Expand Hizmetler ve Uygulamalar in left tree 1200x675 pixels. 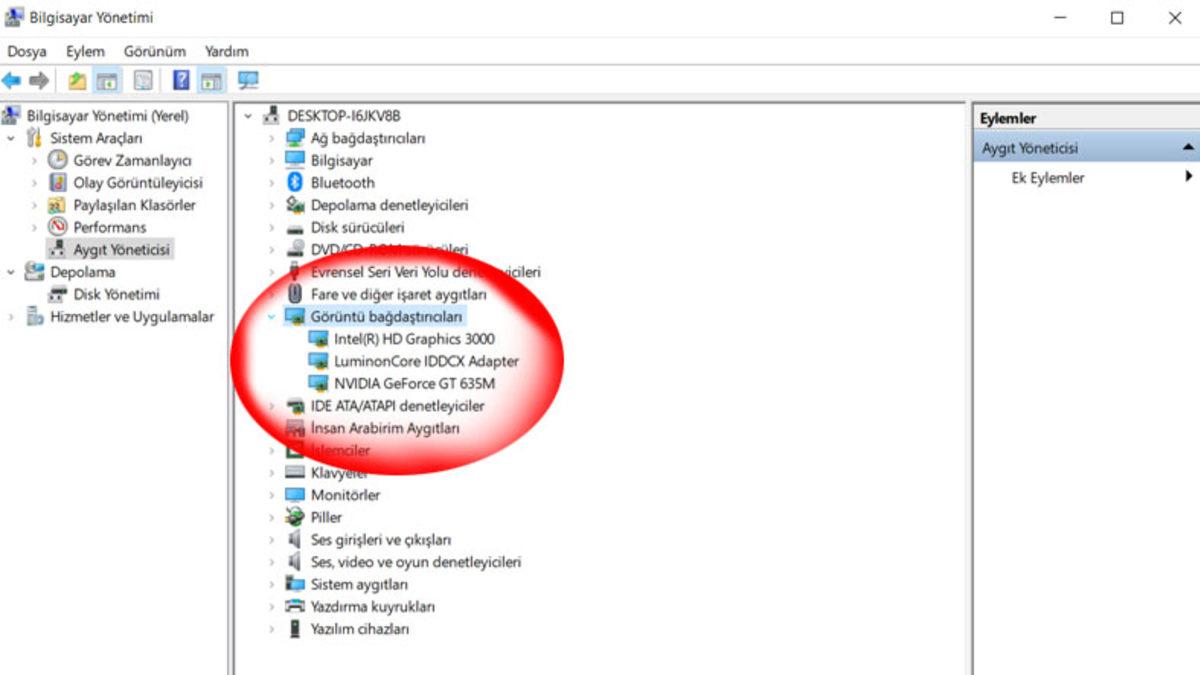pyautogui.click(x=11, y=317)
